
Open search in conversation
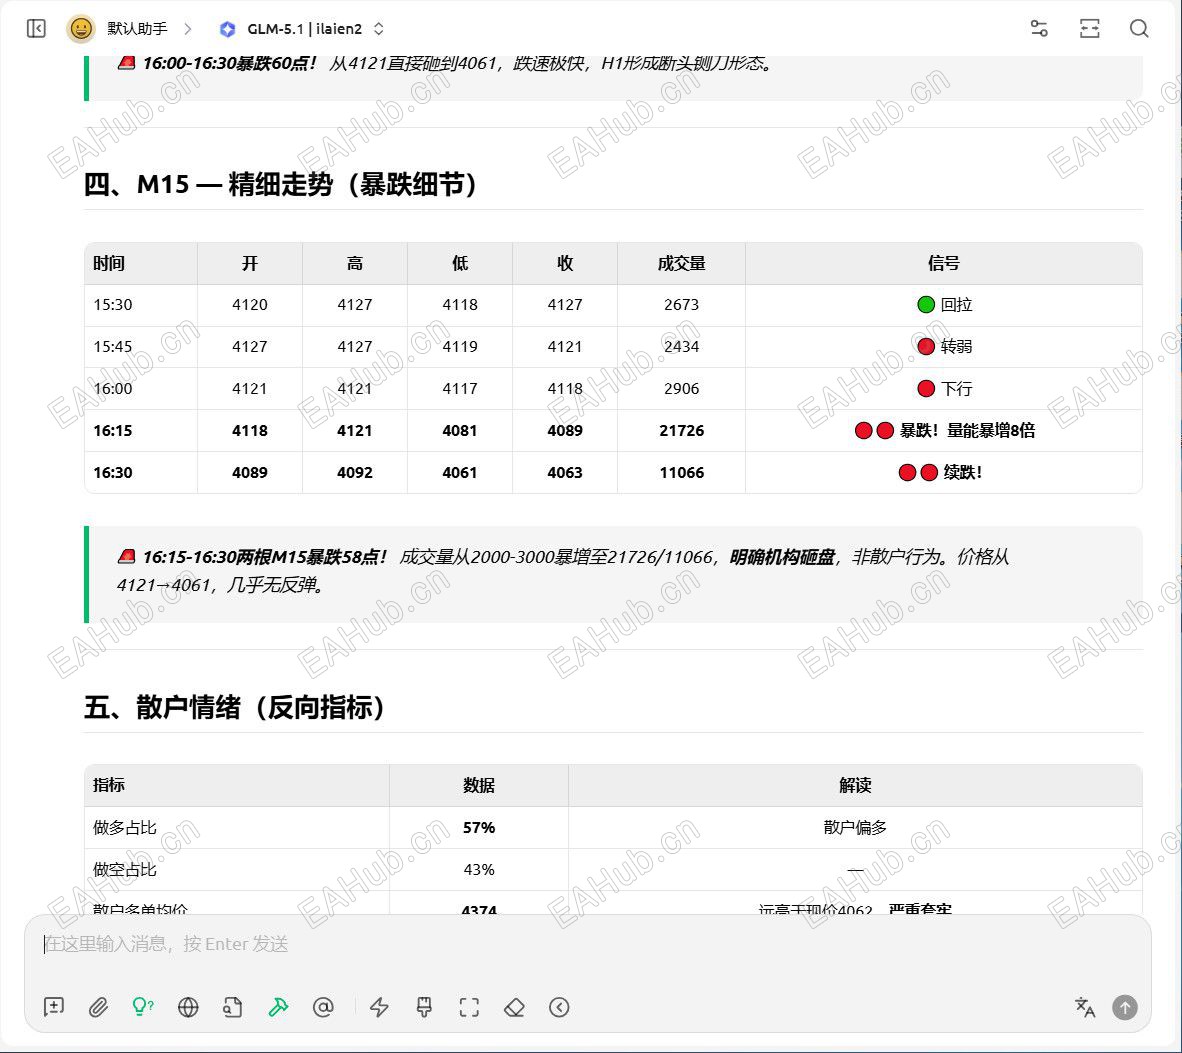click(x=1139, y=29)
